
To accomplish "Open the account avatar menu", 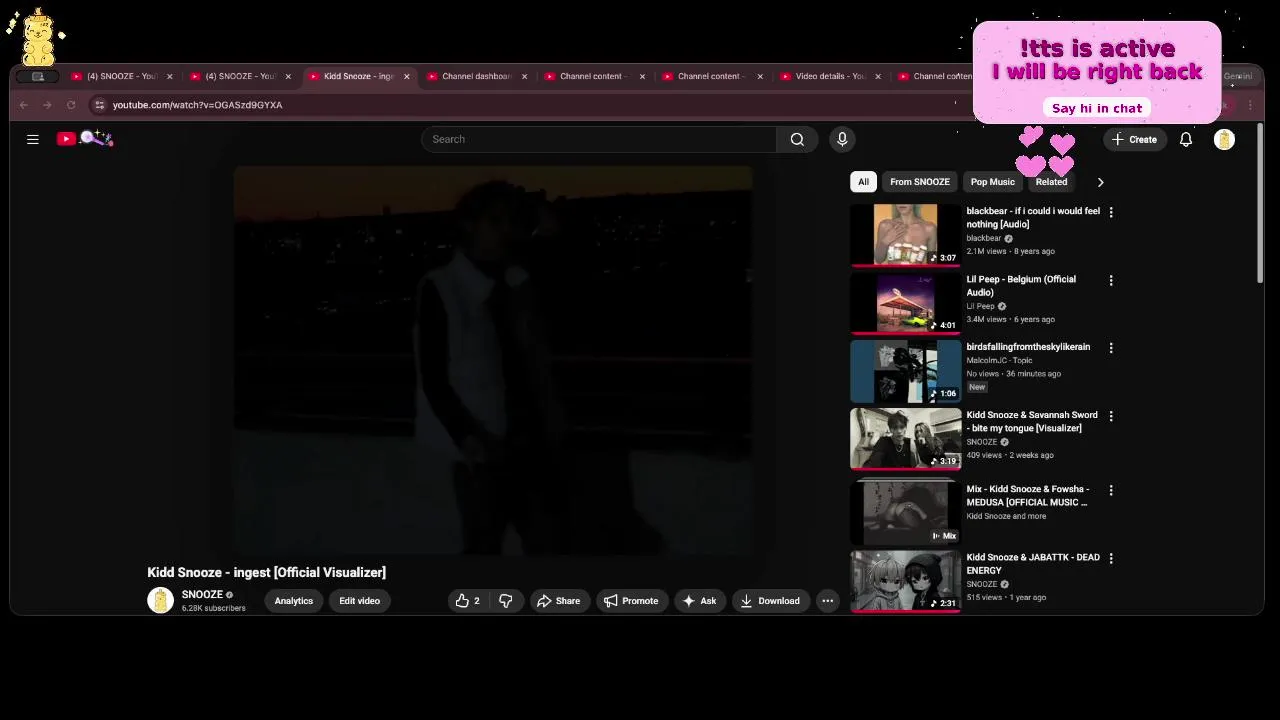I will 1224,139.
